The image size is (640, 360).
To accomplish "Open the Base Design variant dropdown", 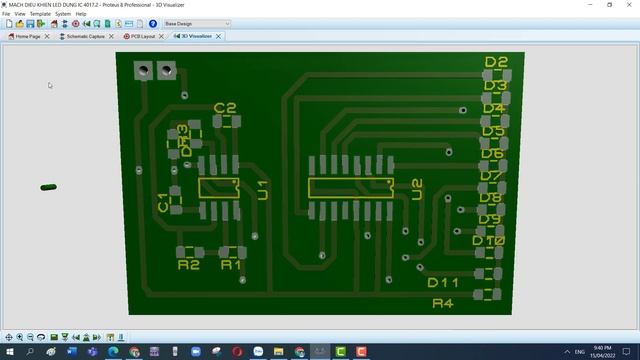I will pos(197,24).
